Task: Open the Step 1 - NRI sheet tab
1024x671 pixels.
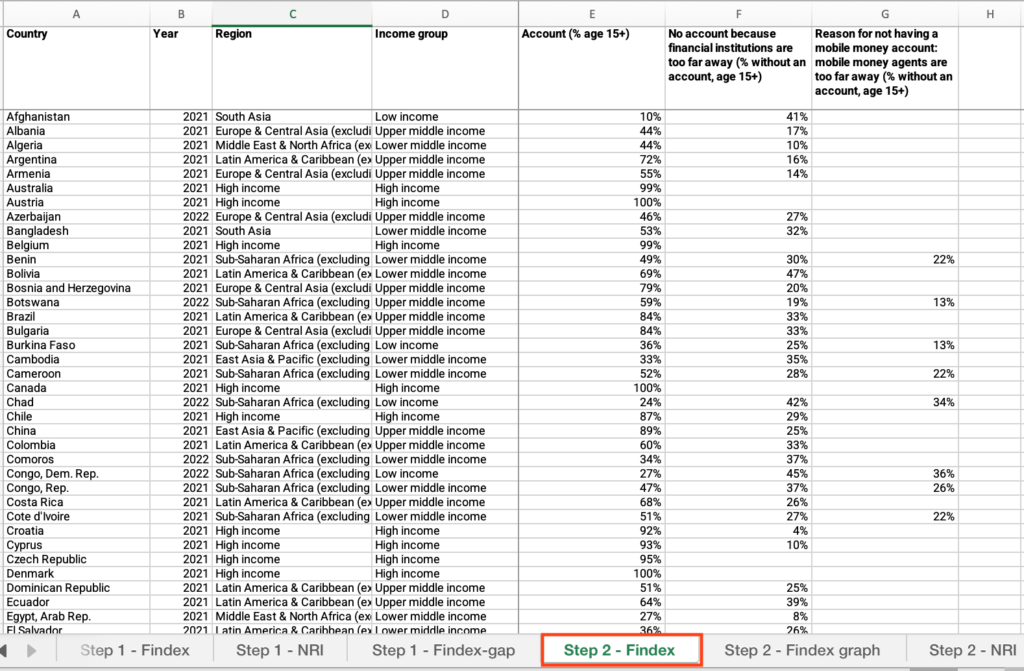Action: tap(280, 650)
